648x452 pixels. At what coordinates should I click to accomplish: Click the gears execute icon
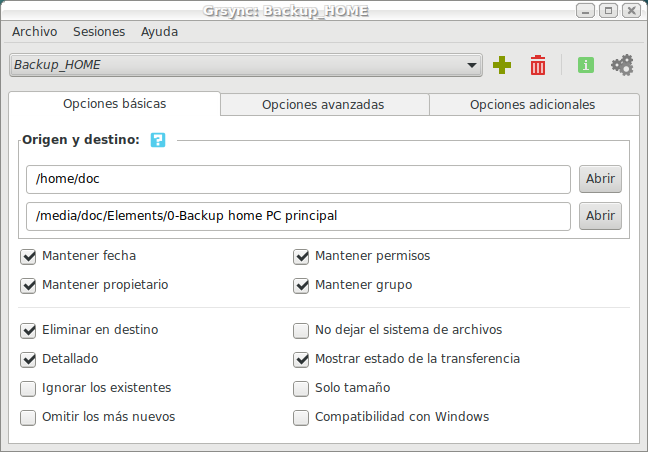coord(622,65)
